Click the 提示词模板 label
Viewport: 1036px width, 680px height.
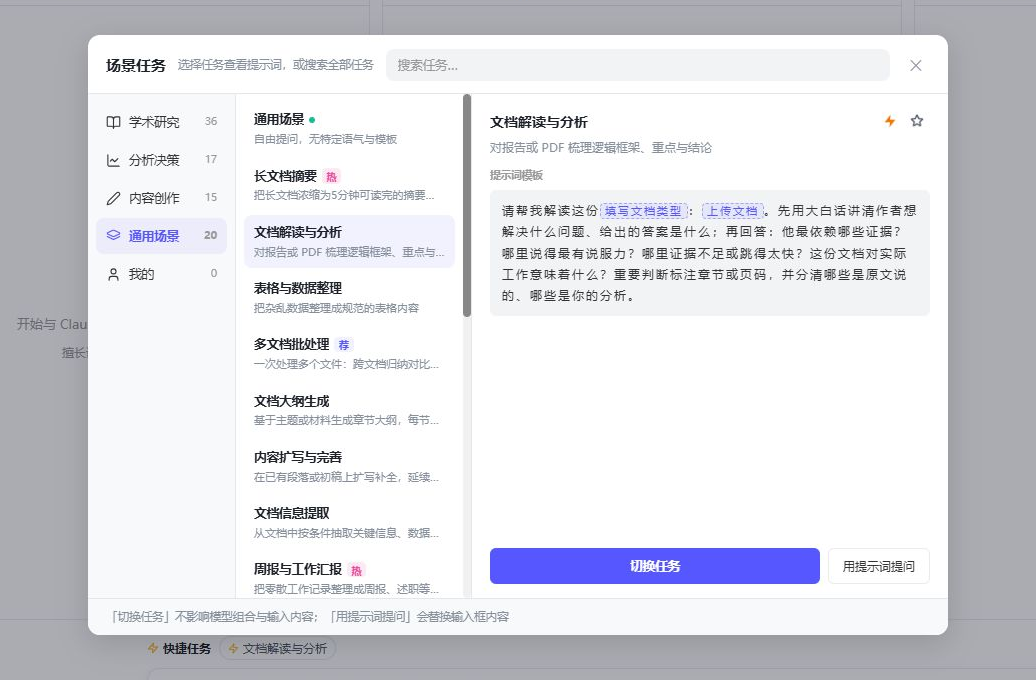pyautogui.click(x=516, y=175)
